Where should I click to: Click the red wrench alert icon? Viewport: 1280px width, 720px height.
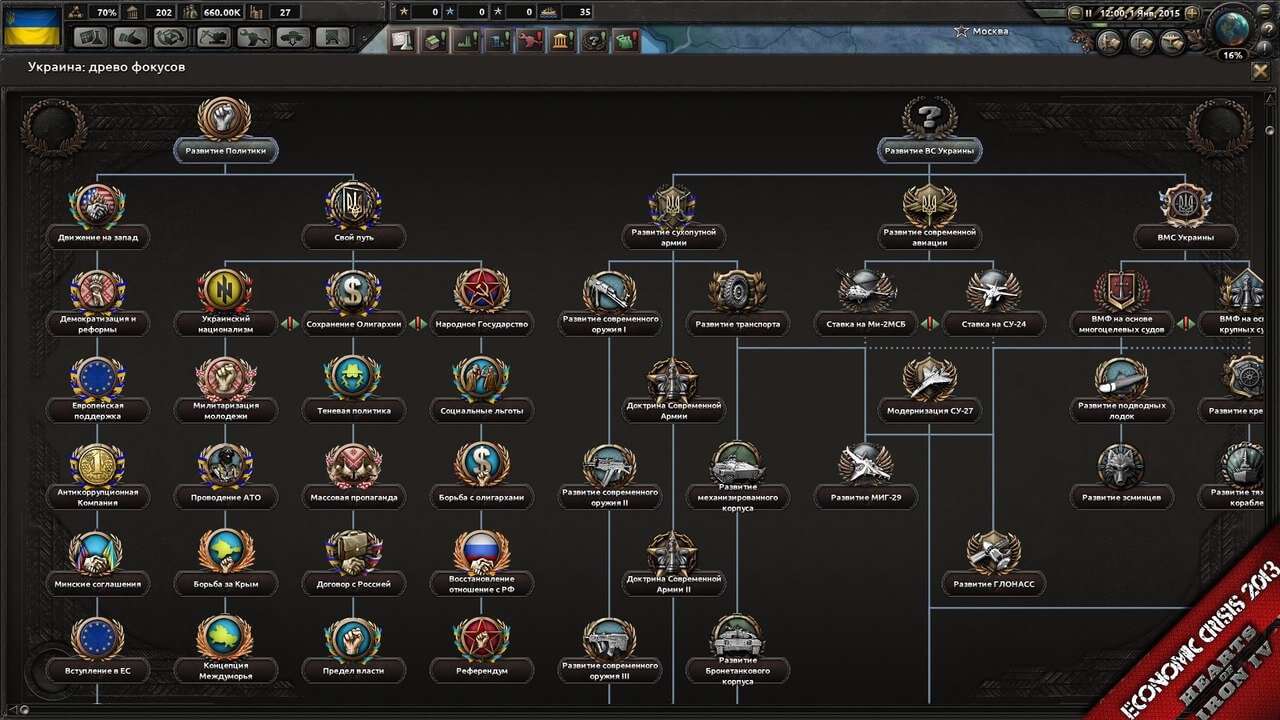(x=530, y=41)
